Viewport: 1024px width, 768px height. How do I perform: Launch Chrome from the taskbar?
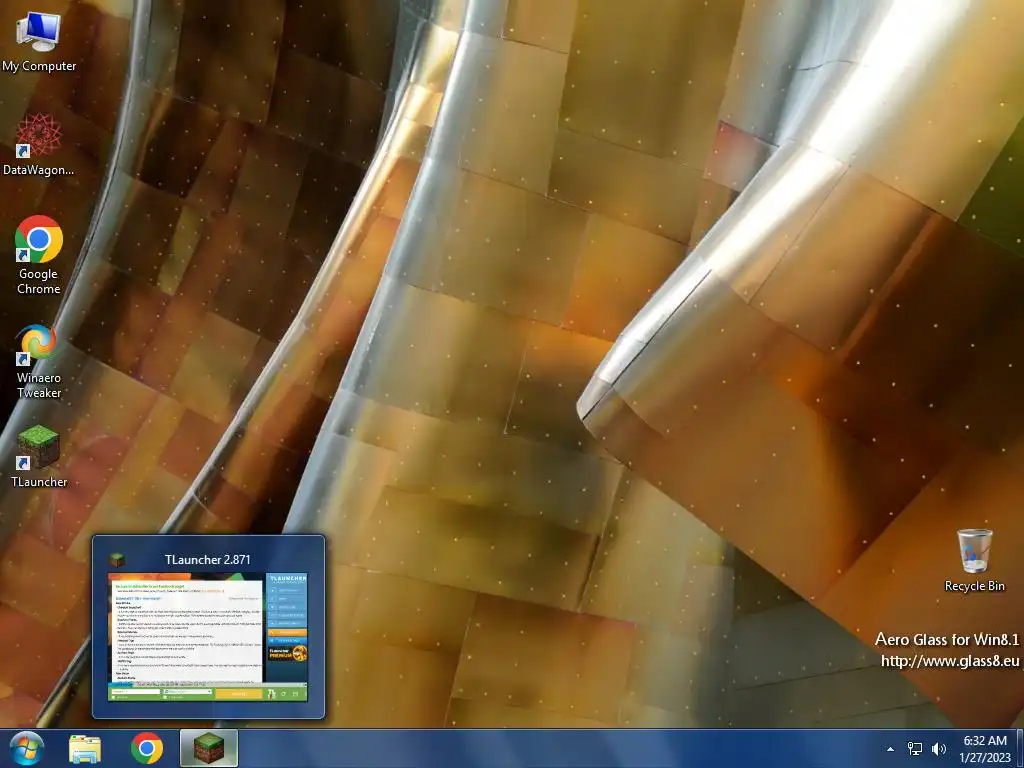pos(147,748)
